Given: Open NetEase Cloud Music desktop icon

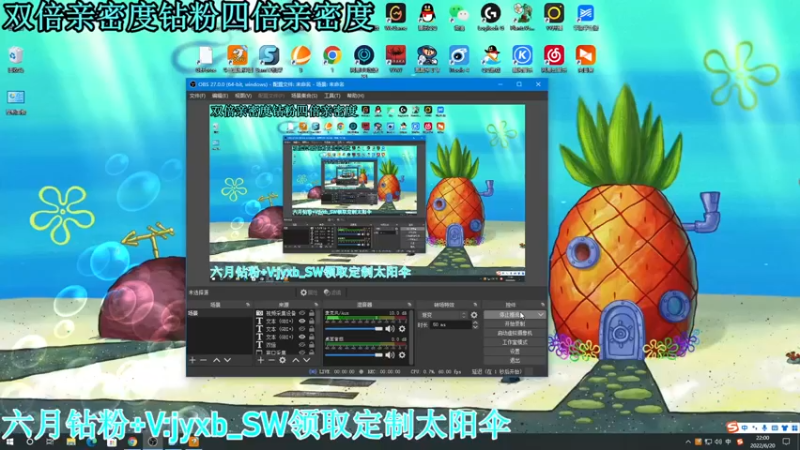Looking at the screenshot, I should [554, 57].
